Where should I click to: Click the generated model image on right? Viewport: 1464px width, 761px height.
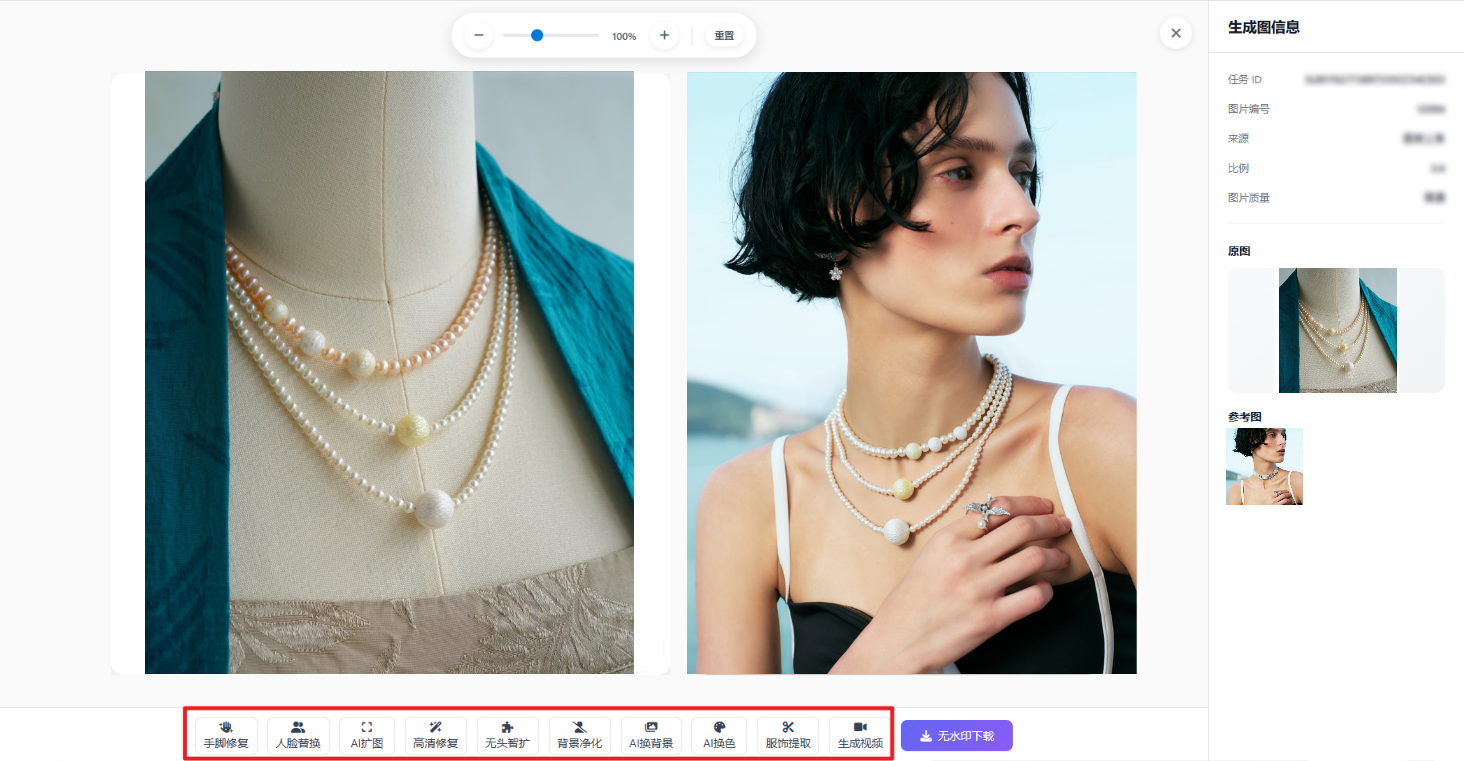click(x=911, y=372)
